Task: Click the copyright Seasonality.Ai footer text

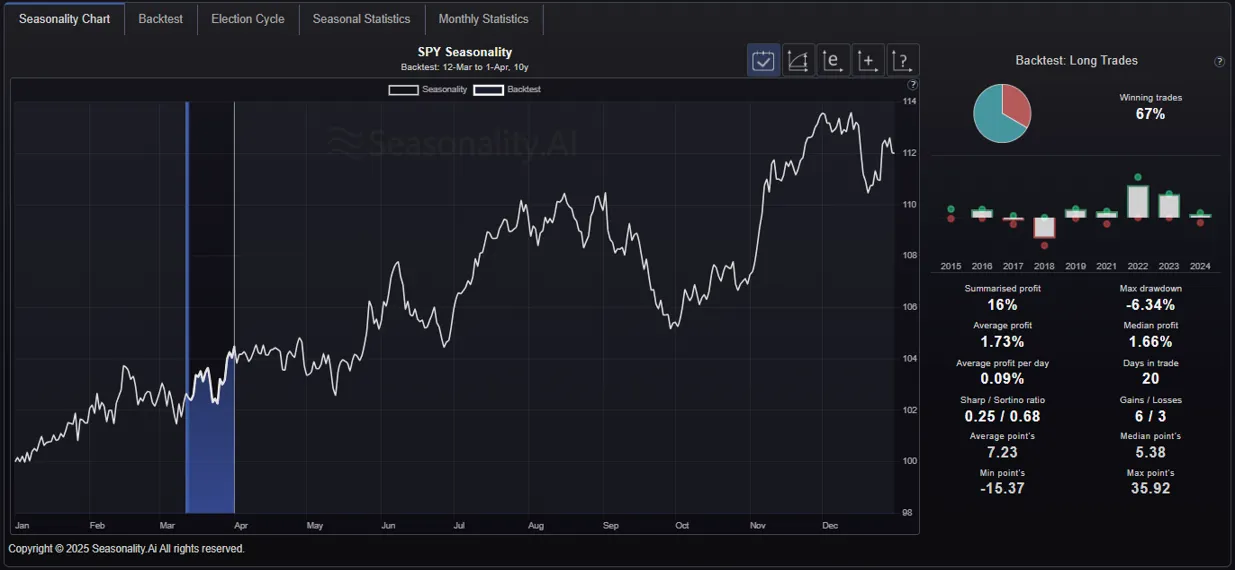Action: tap(126, 548)
